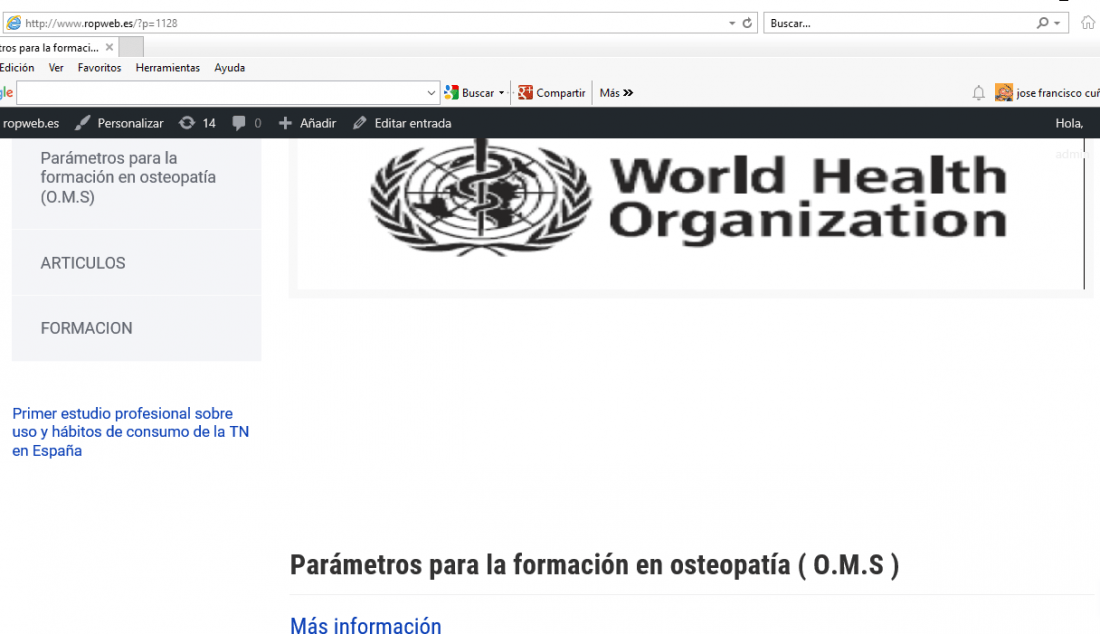The height and width of the screenshot is (634, 1100).
Task: Open the notifications bell icon
Action: pos(979,93)
